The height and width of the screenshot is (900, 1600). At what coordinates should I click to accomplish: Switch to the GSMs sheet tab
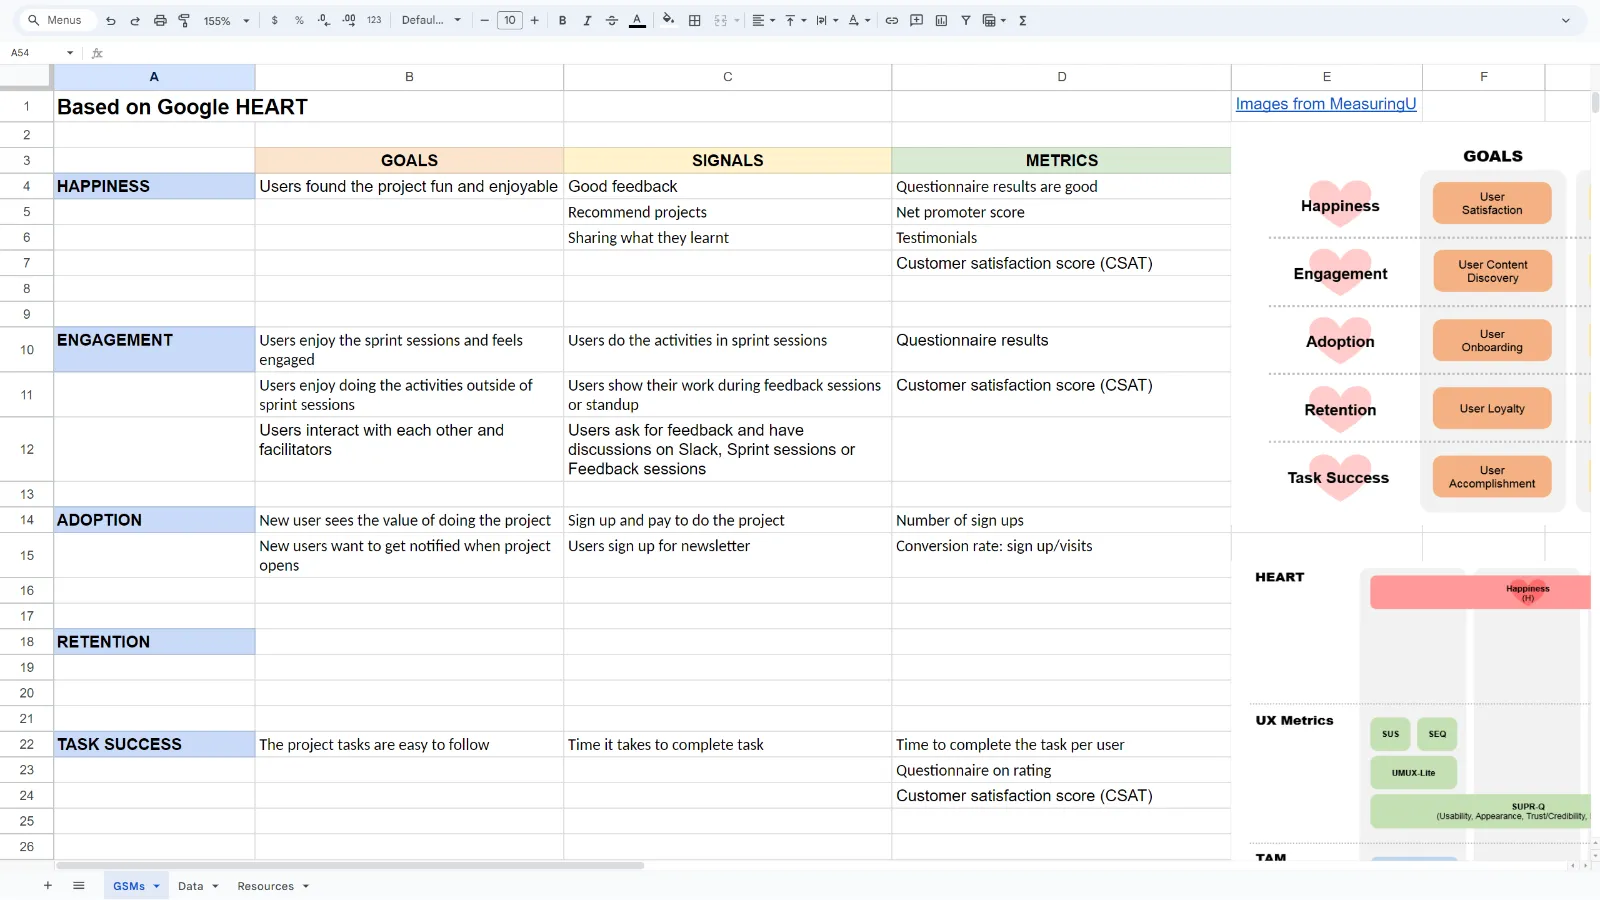[129, 886]
